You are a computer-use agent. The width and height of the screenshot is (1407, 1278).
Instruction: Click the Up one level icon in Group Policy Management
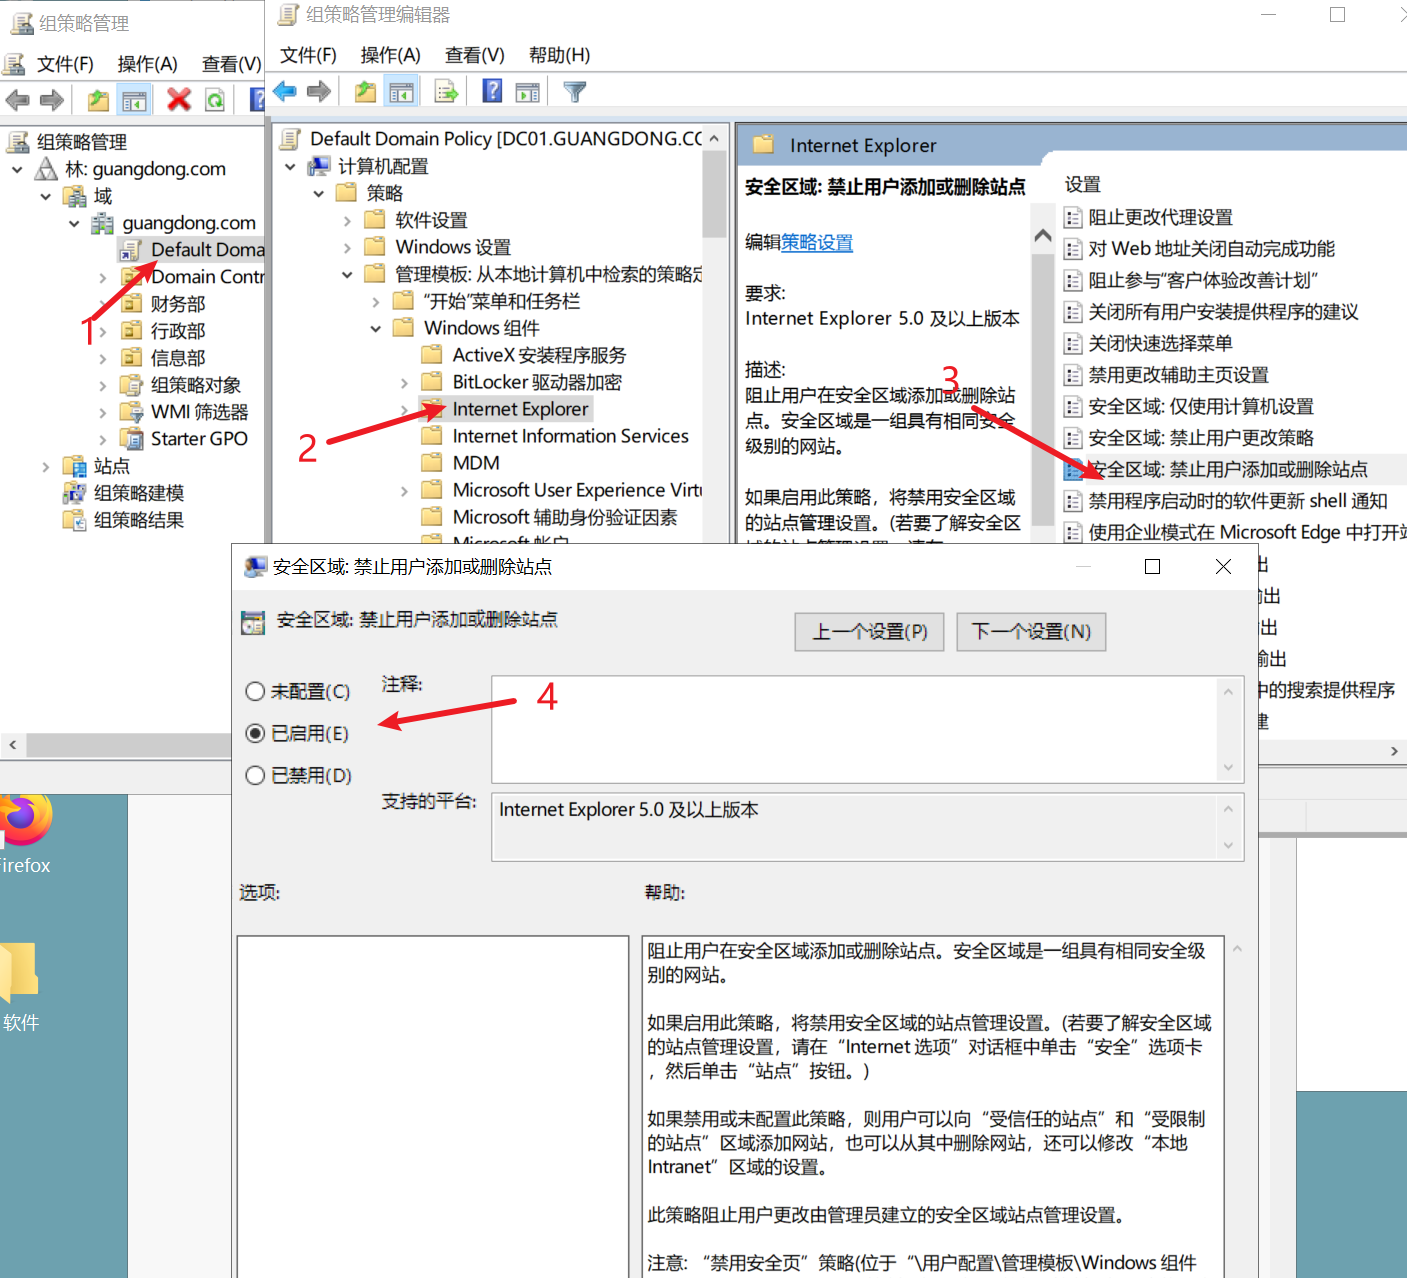[x=98, y=100]
